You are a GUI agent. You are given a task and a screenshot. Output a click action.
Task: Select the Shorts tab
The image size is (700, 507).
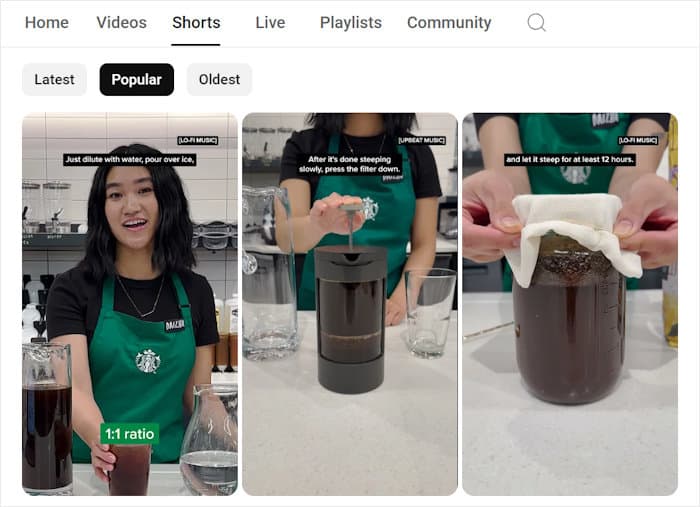(x=196, y=22)
